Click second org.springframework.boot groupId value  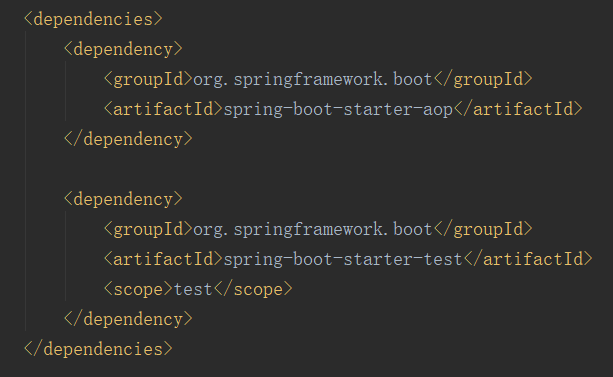tap(312, 229)
